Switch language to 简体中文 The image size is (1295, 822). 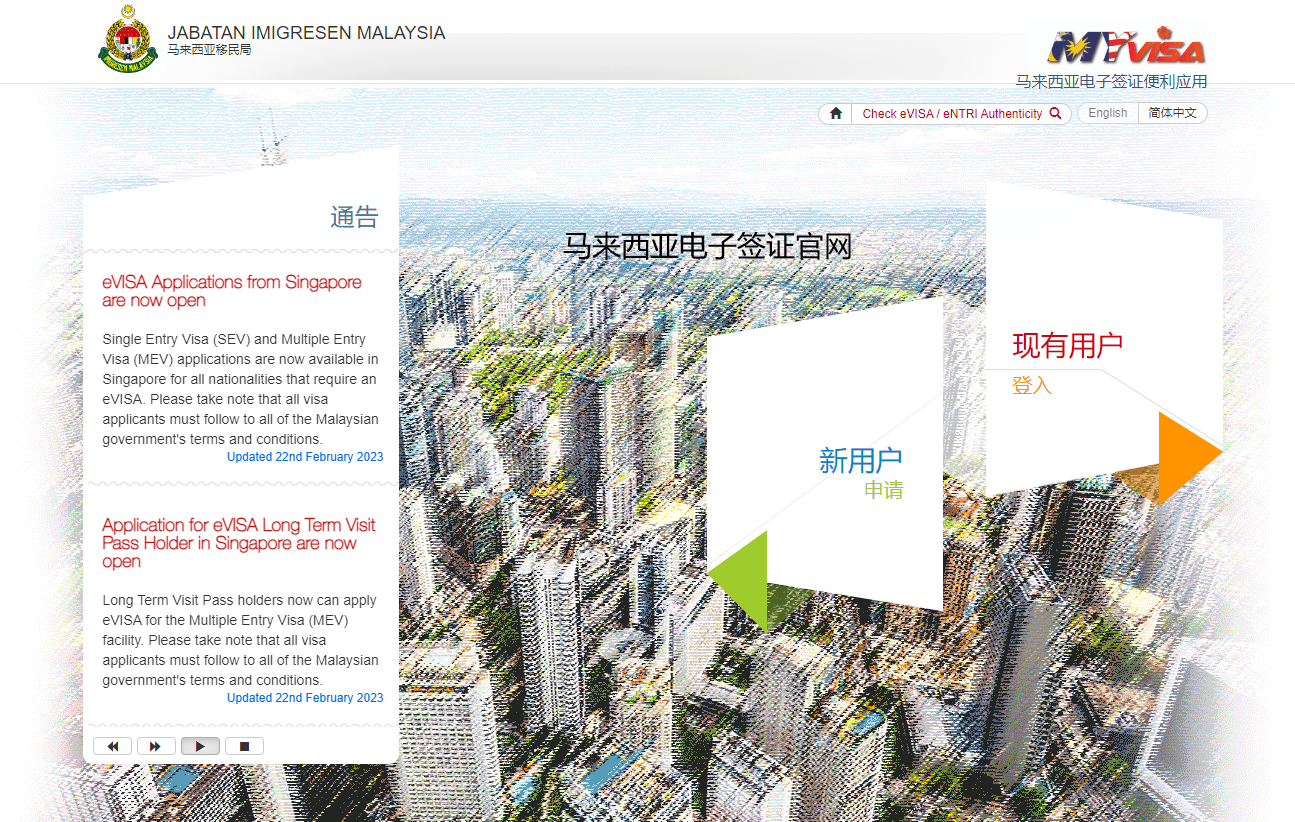1172,114
